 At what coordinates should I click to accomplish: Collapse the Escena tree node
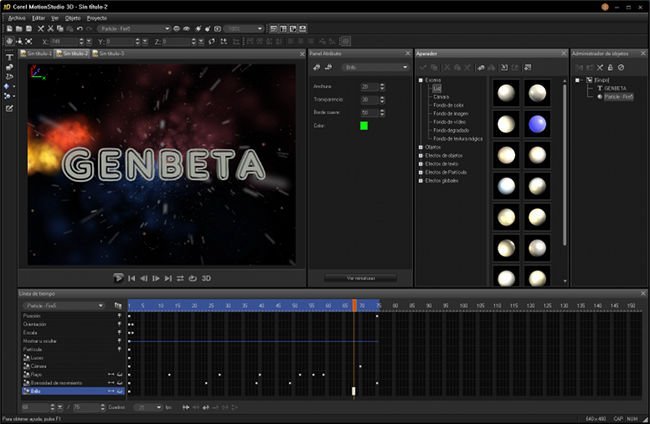pyautogui.click(x=421, y=80)
